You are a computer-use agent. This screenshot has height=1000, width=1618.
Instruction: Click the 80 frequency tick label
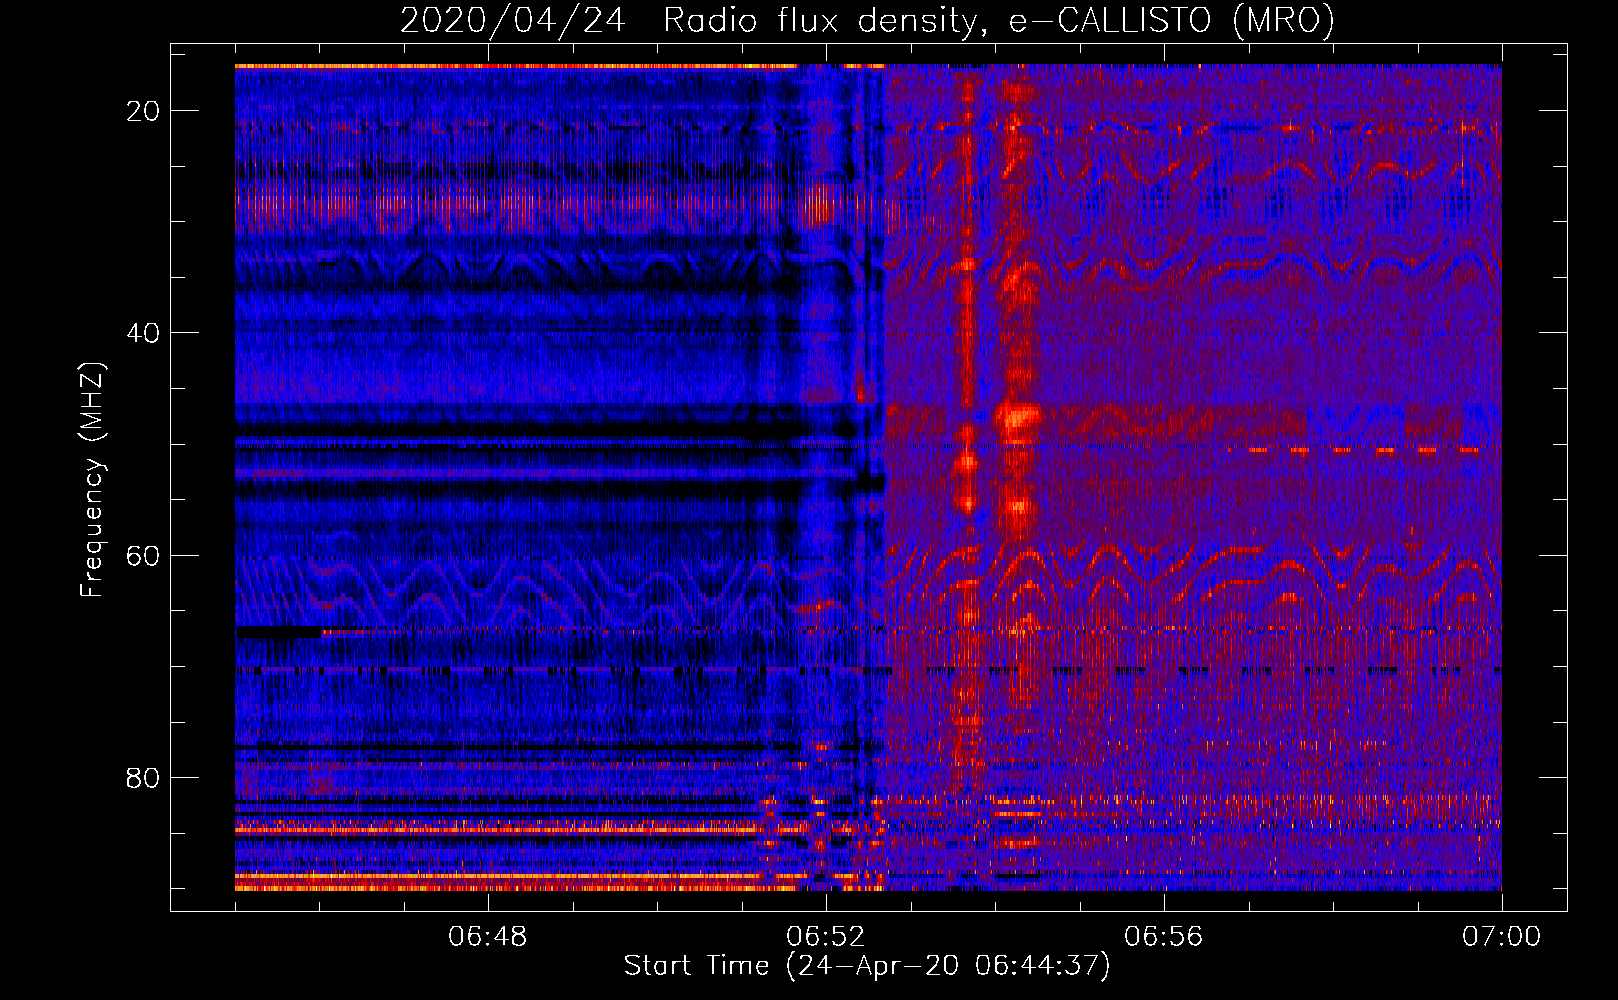pyautogui.click(x=143, y=777)
